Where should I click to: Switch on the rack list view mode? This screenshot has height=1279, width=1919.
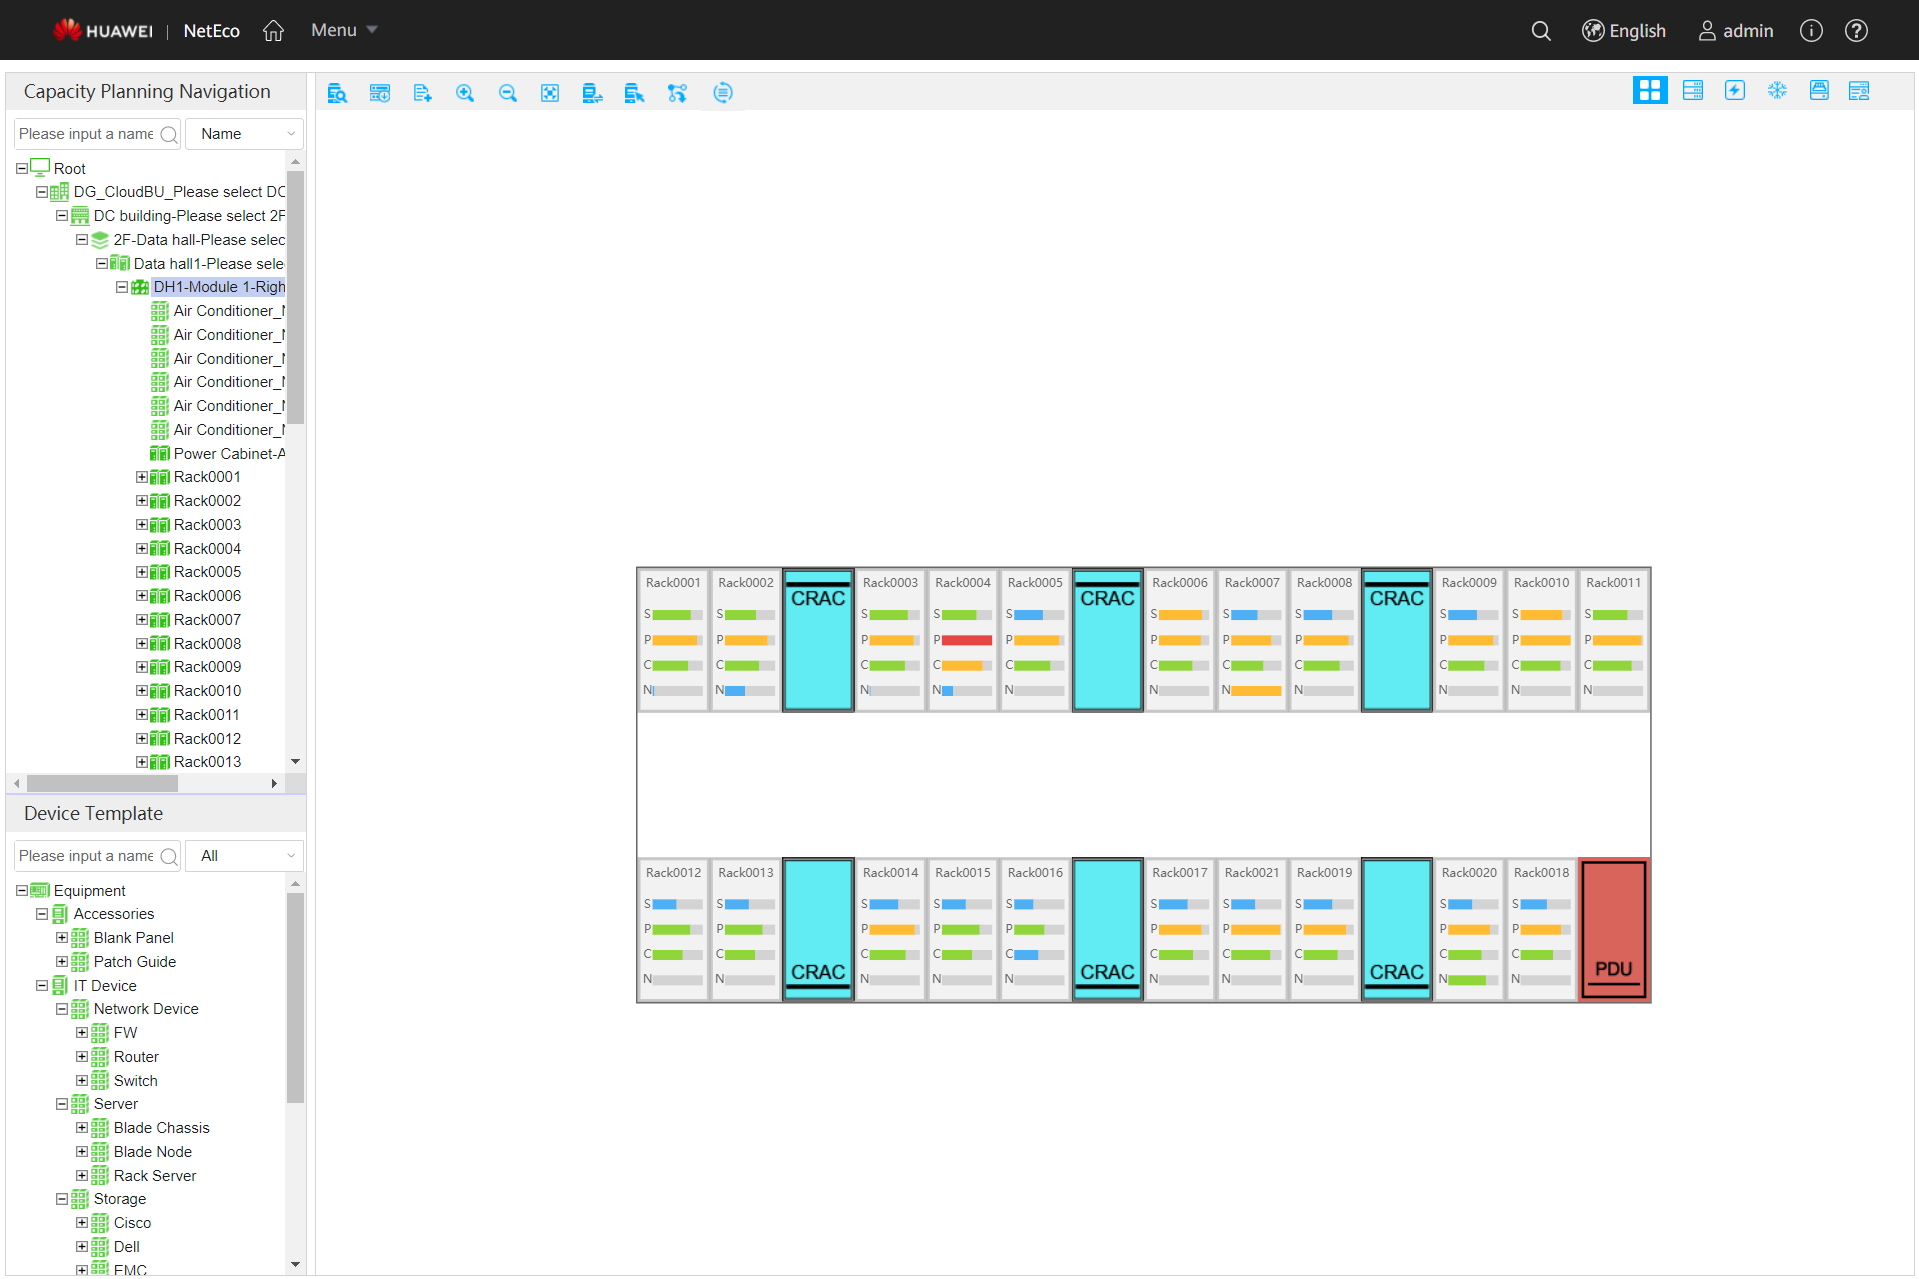pyautogui.click(x=1693, y=90)
